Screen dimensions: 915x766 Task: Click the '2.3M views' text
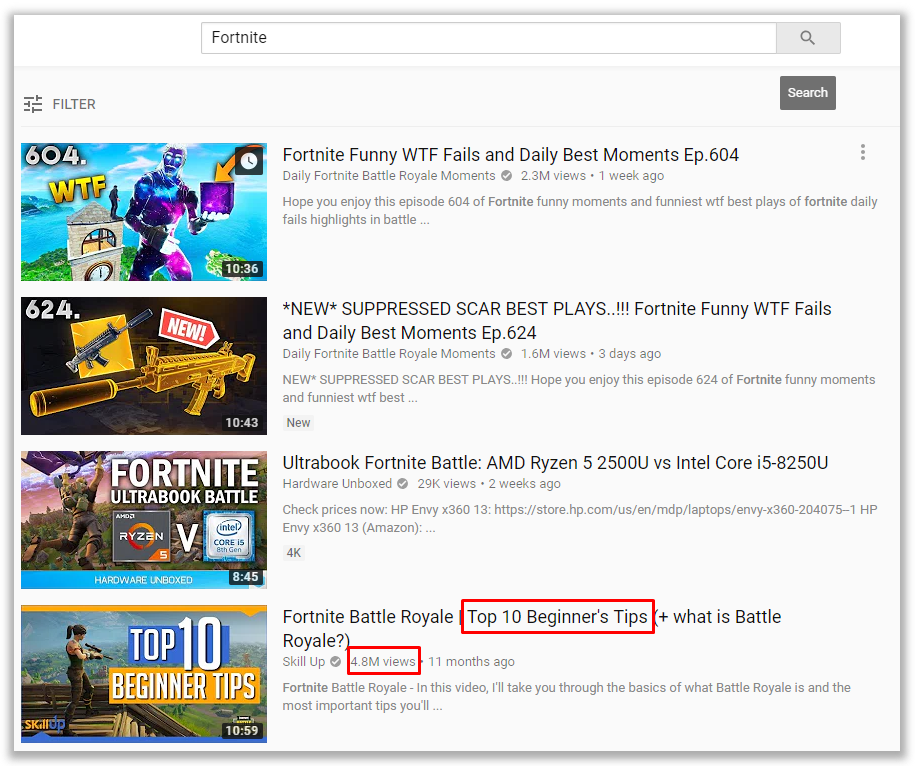pos(553,176)
